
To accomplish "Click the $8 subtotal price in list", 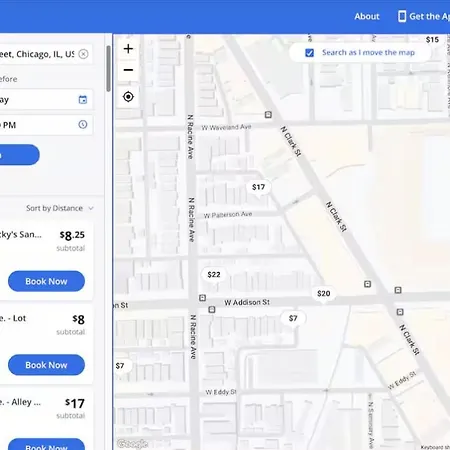I will (79, 319).
